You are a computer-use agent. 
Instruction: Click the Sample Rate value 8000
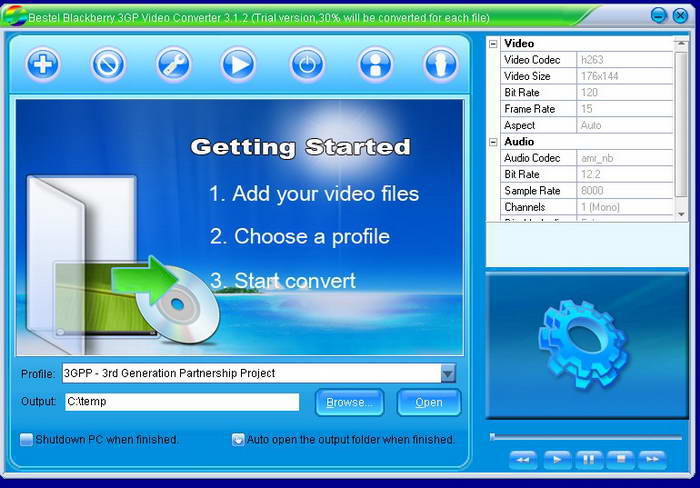[x=625, y=191]
